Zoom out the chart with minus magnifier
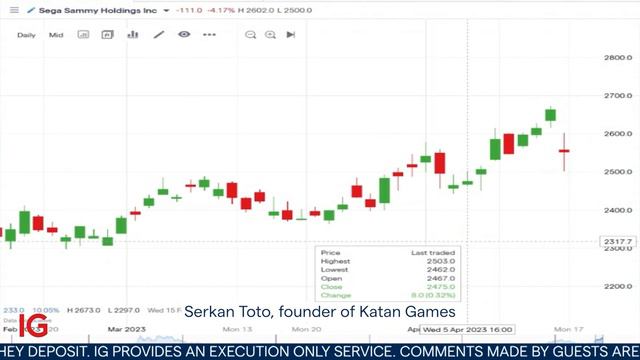 250,35
